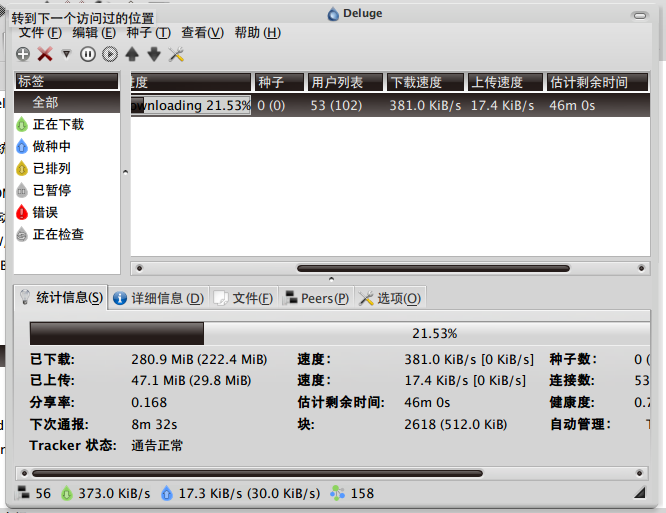
Task: Click the Add Torrent plus icon
Action: click(x=23, y=54)
